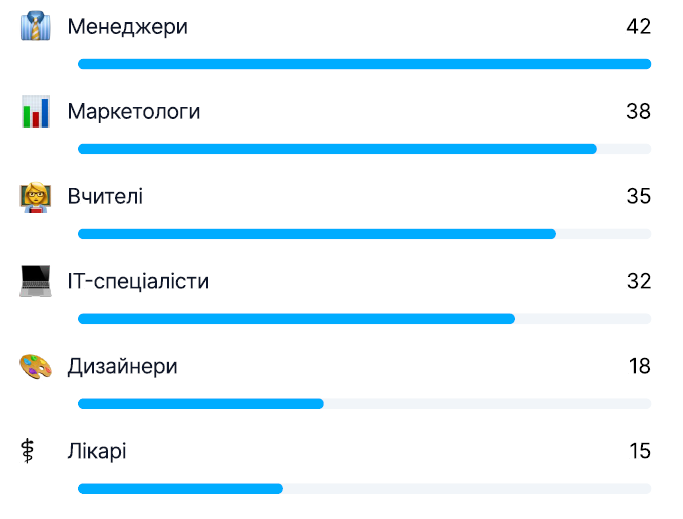Click the Лікарі progress bar
The width and height of the screenshot is (683, 519).
pos(364,489)
